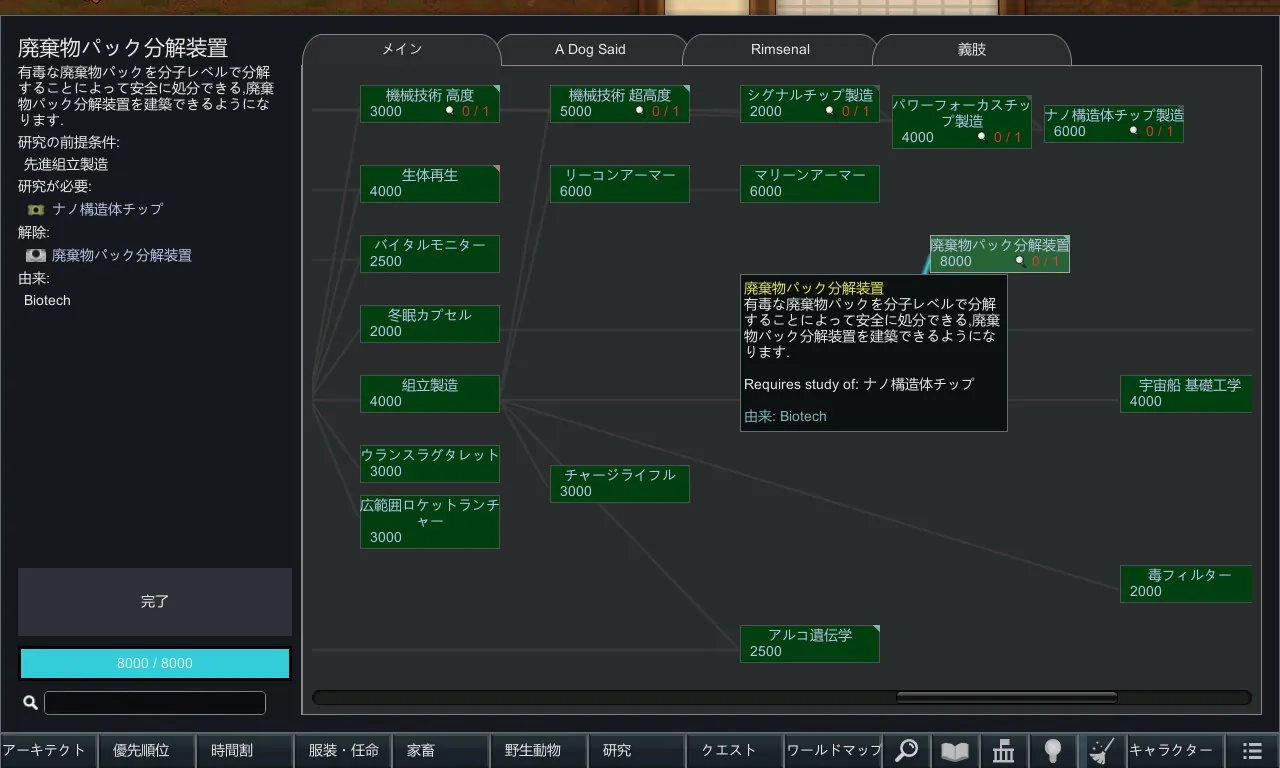1280x768 pixels.
Task: Click the ナノ構造体チップ item icon in sidebar
Action: click(36, 209)
